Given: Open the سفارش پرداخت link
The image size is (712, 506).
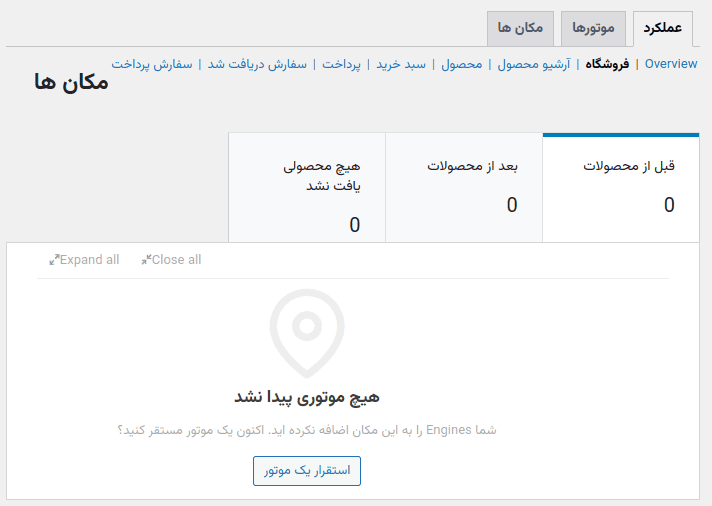Looking at the screenshot, I should 152,64.
